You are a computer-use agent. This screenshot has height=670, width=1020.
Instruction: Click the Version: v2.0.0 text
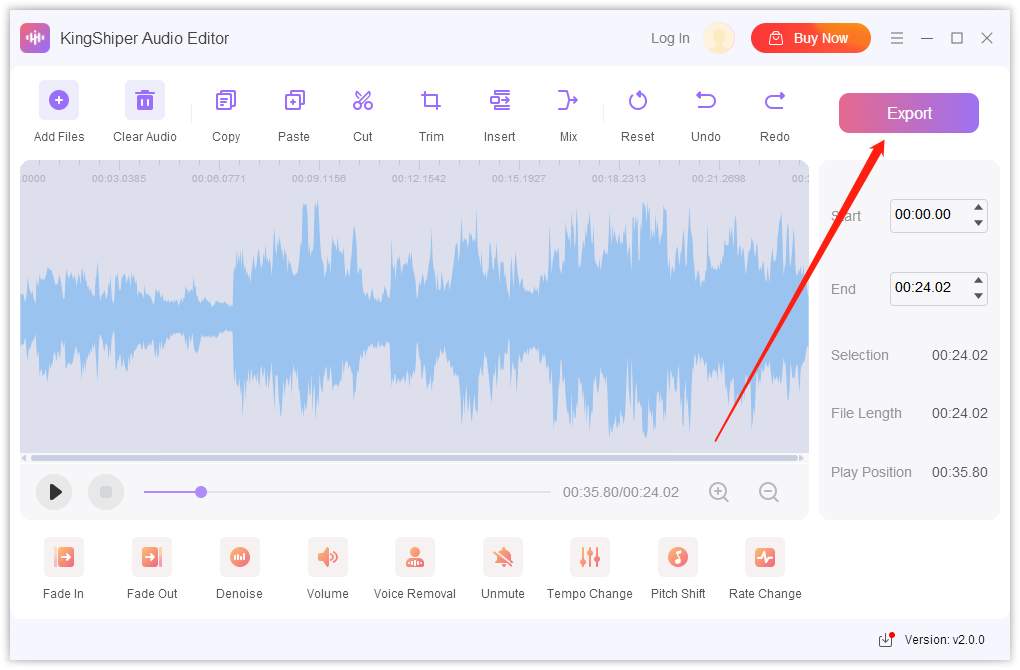[945, 640]
